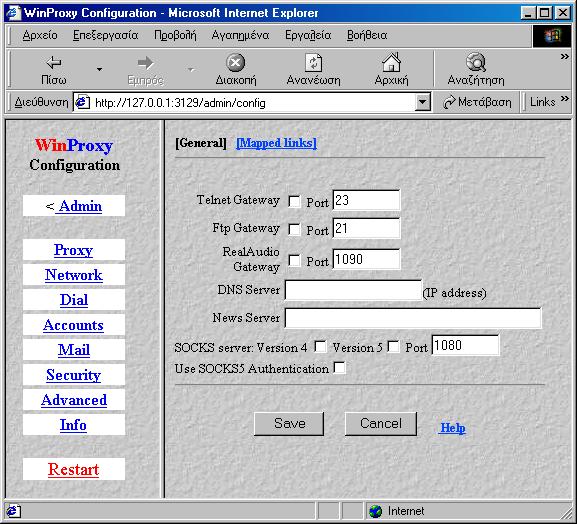Screen dimensions: 577x524
Task: Open the Search (Αναζήτηση) icon
Action: (476, 62)
